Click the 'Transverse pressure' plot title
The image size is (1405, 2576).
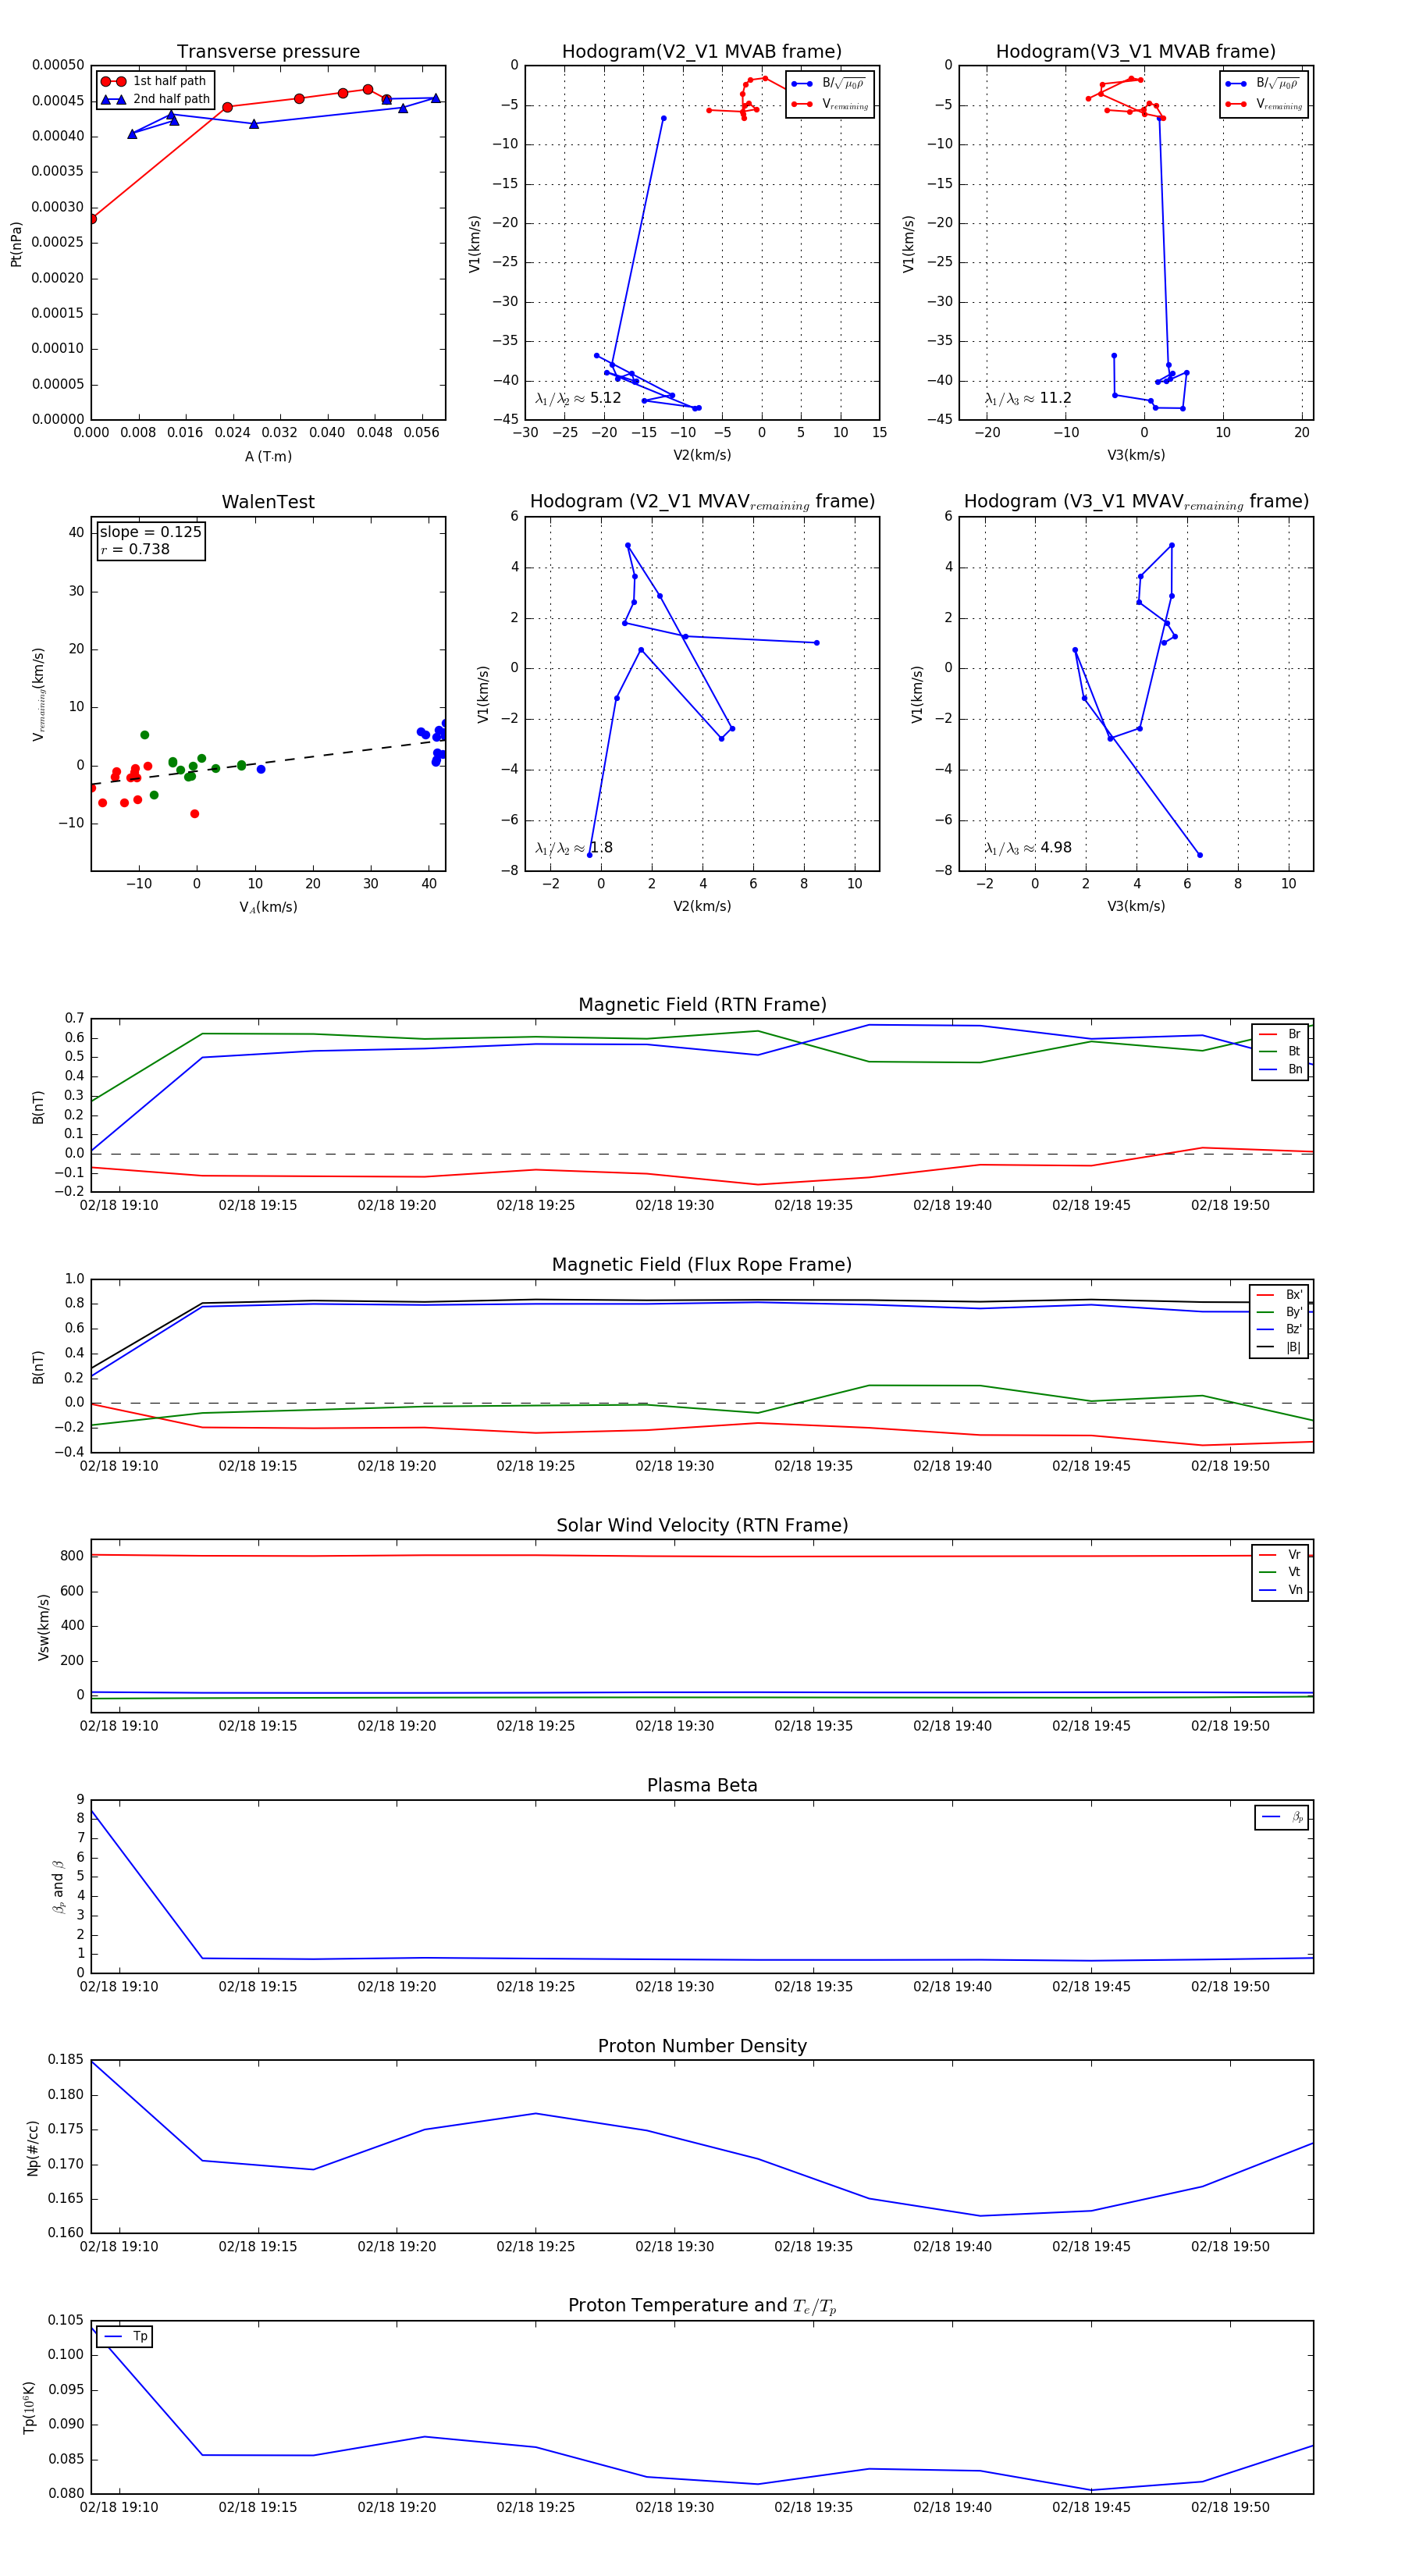[268, 52]
